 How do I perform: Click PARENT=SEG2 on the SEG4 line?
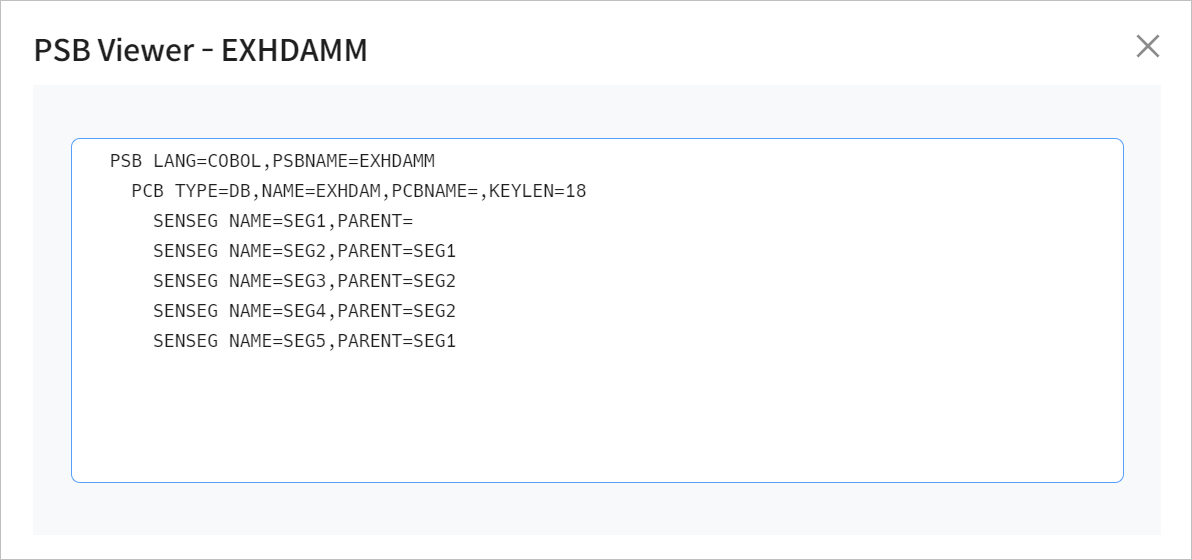(396, 311)
